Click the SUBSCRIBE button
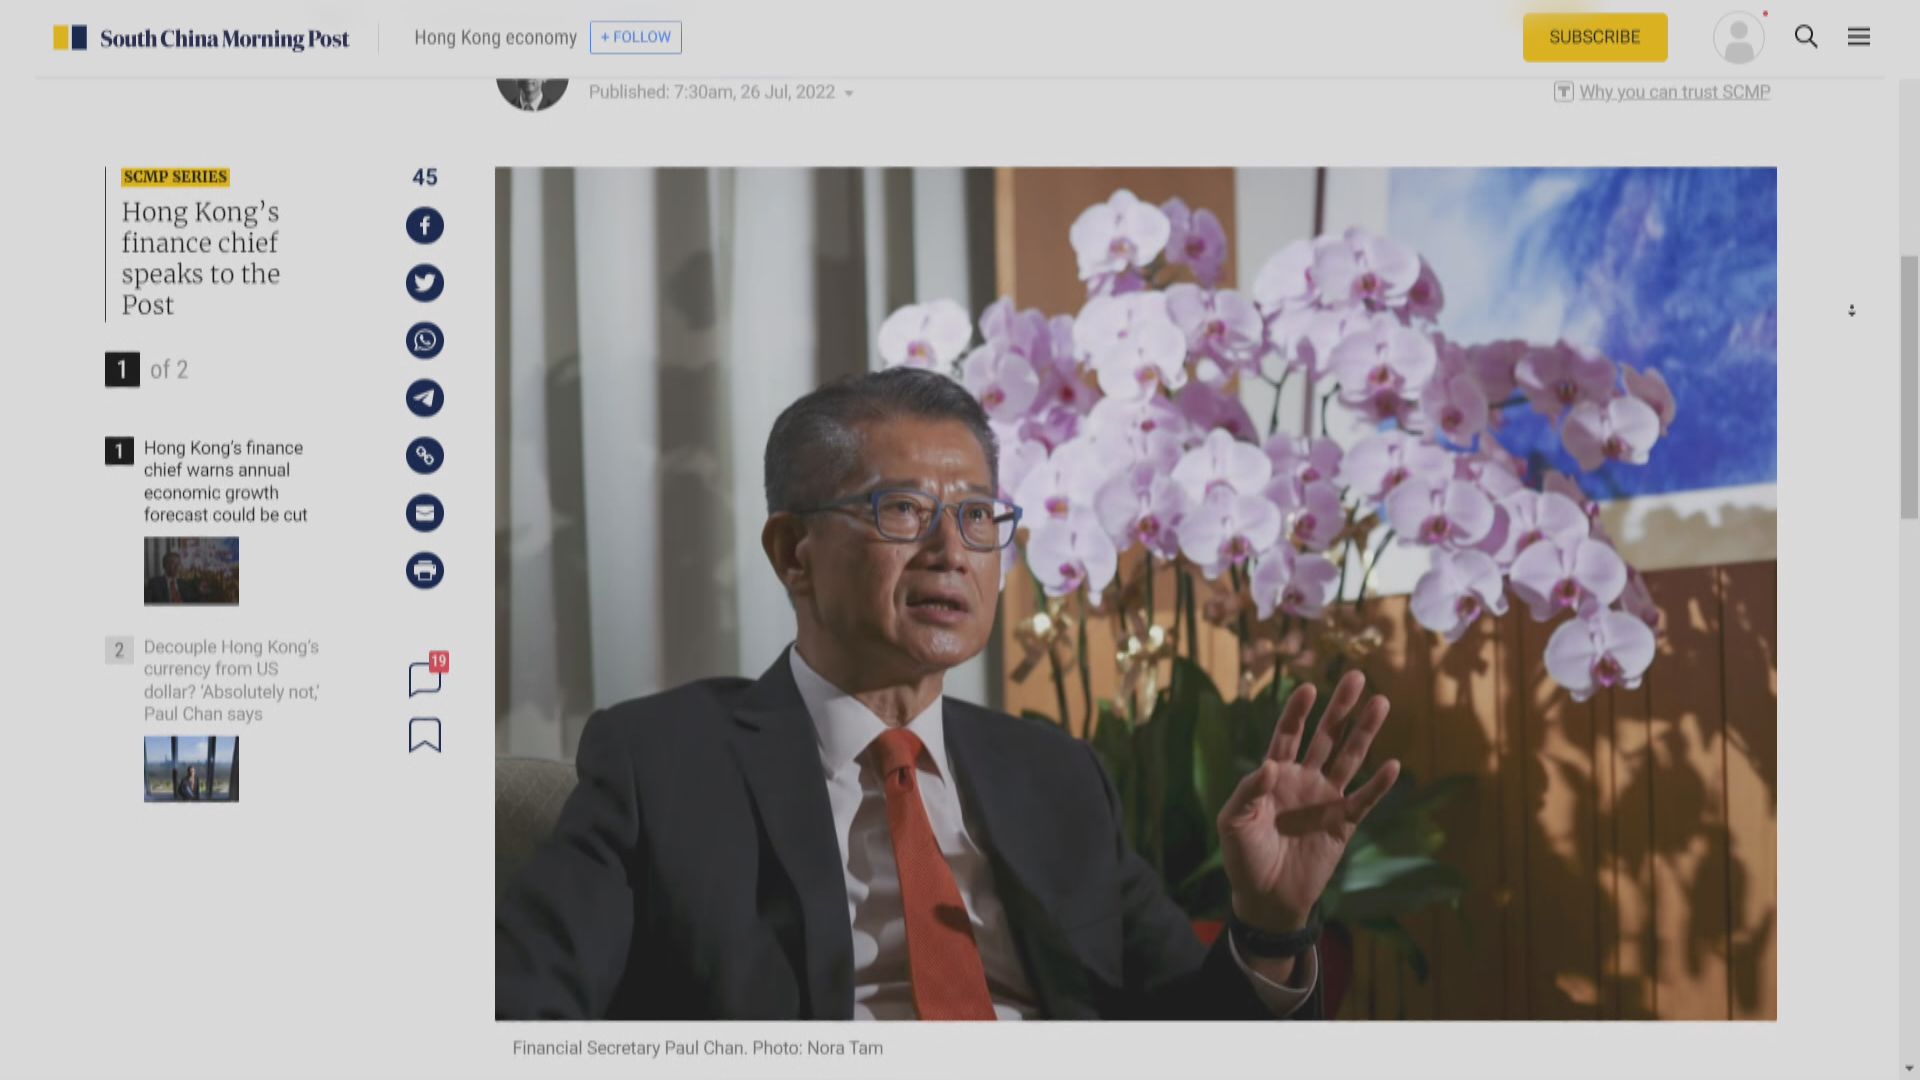Image resolution: width=1920 pixels, height=1080 pixels. coord(1594,37)
